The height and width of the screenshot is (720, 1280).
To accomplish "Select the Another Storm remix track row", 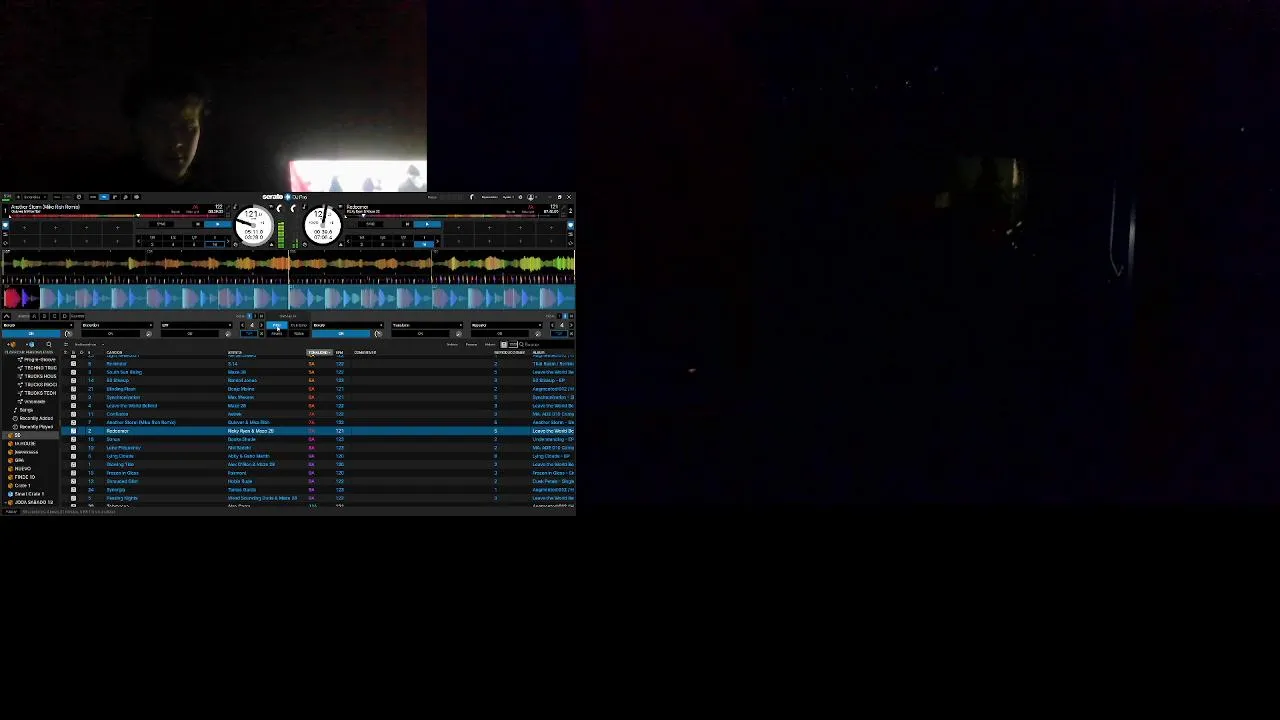I will click(x=318, y=422).
